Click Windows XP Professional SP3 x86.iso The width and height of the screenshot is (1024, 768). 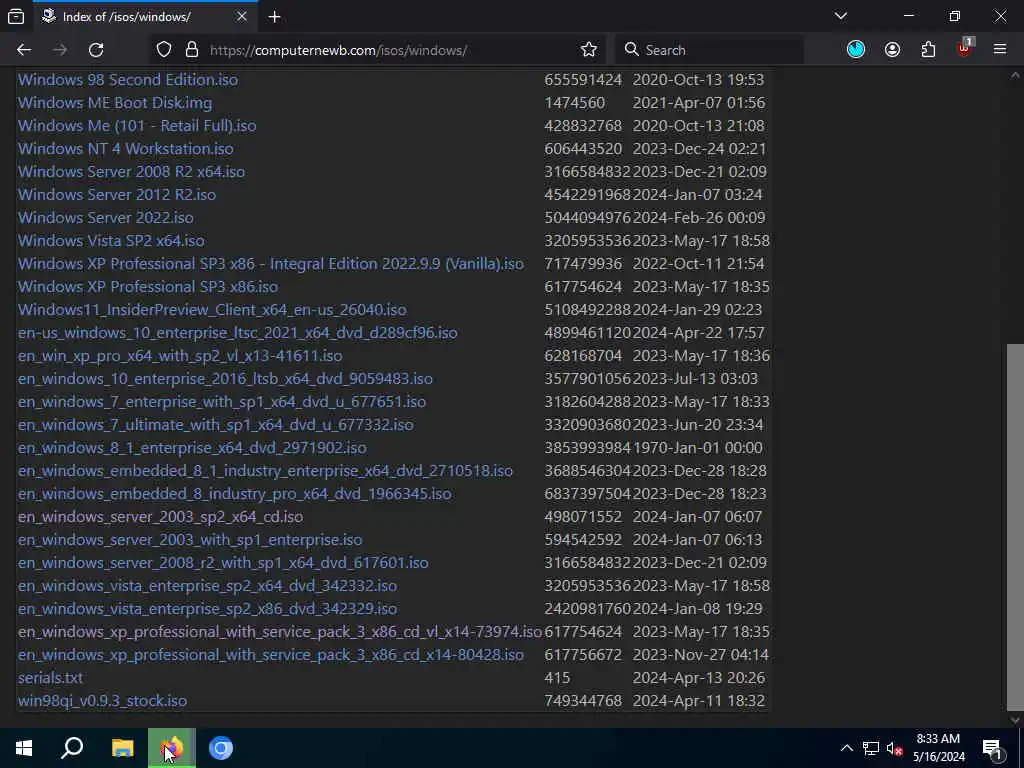pos(148,287)
